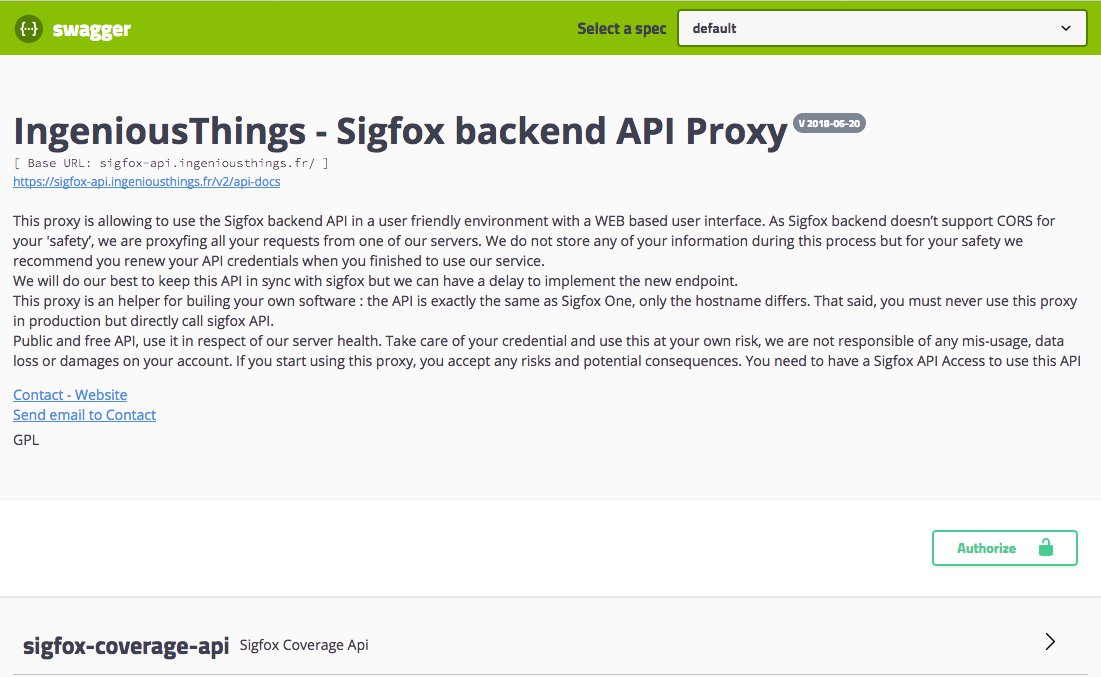Open the Contact - Website link

click(70, 395)
